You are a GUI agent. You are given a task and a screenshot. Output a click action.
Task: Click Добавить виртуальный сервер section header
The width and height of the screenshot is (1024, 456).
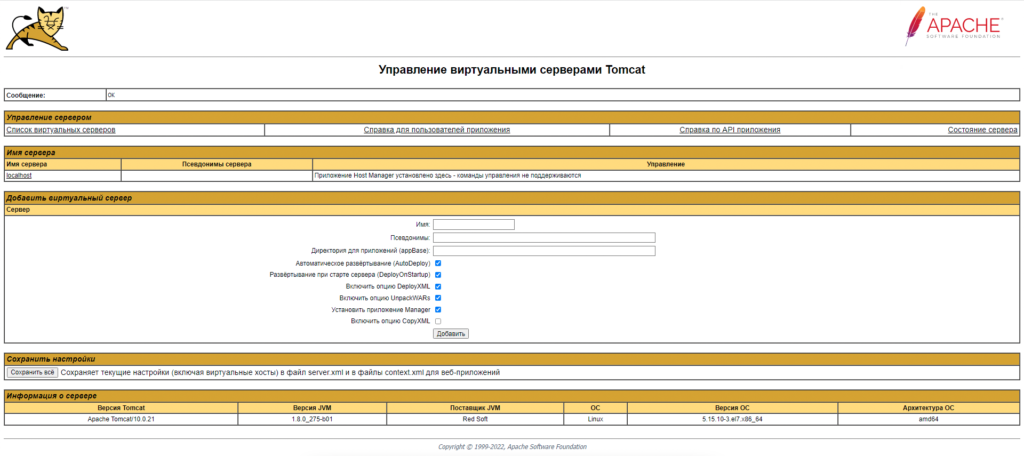point(512,198)
